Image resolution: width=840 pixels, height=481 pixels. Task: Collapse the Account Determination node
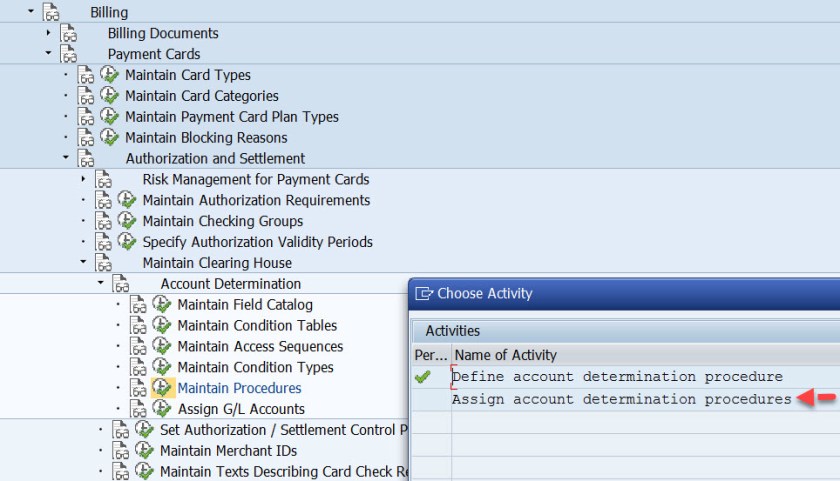coord(101,284)
